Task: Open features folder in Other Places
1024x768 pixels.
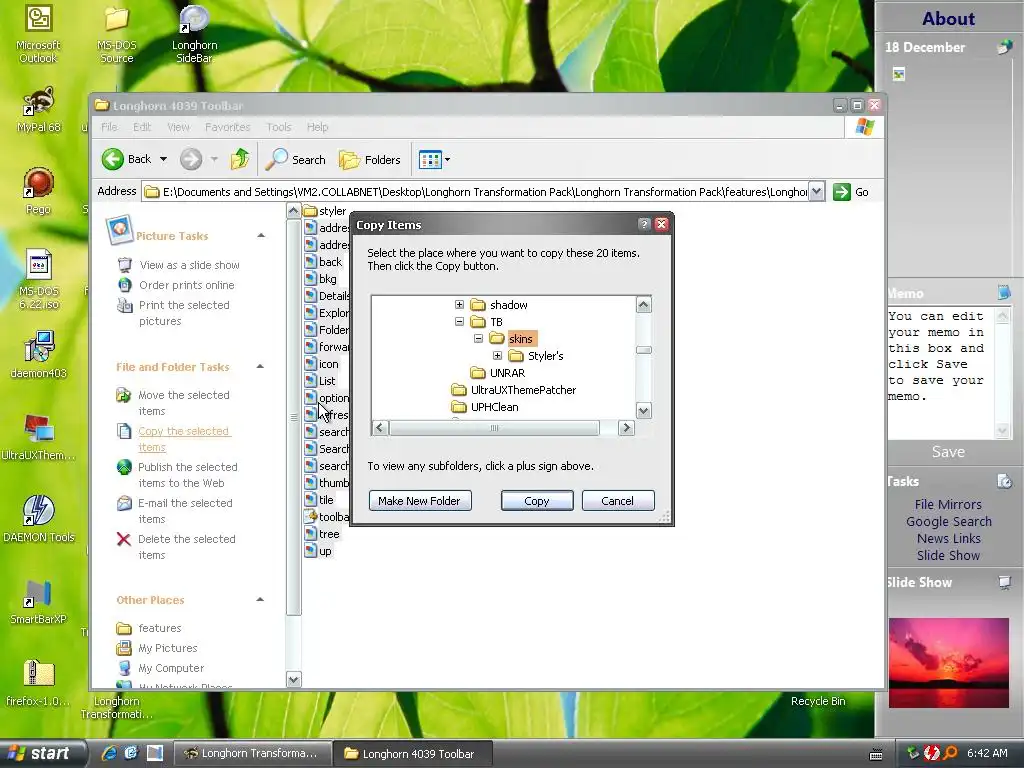Action: pyautogui.click(x=159, y=628)
